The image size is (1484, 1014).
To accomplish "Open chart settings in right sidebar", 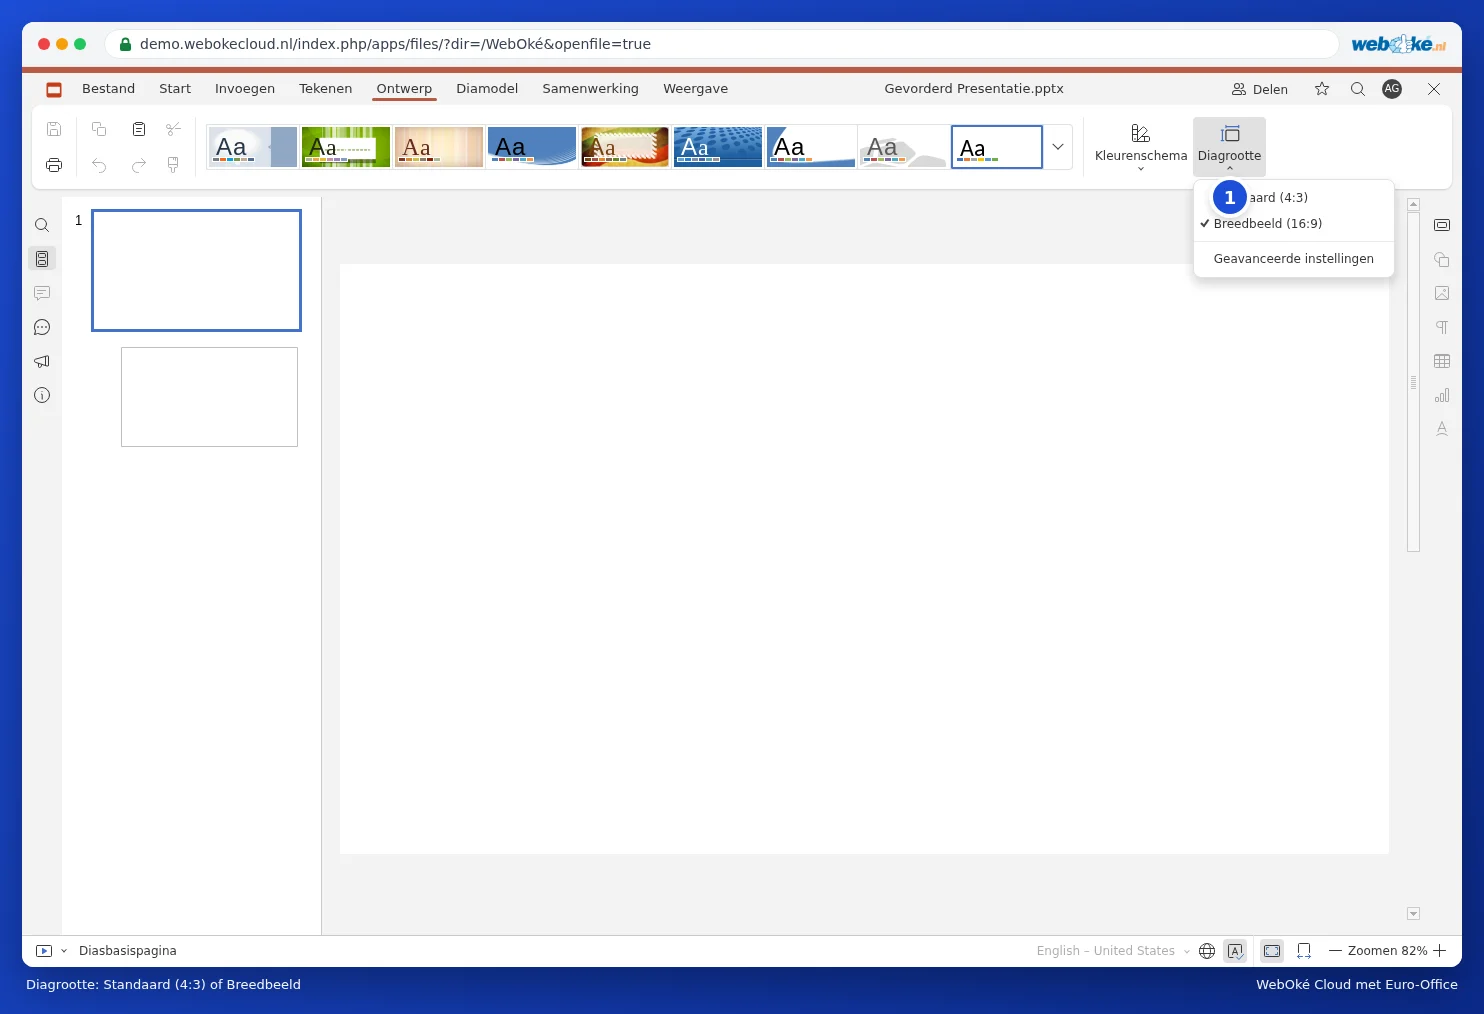I will (1442, 395).
